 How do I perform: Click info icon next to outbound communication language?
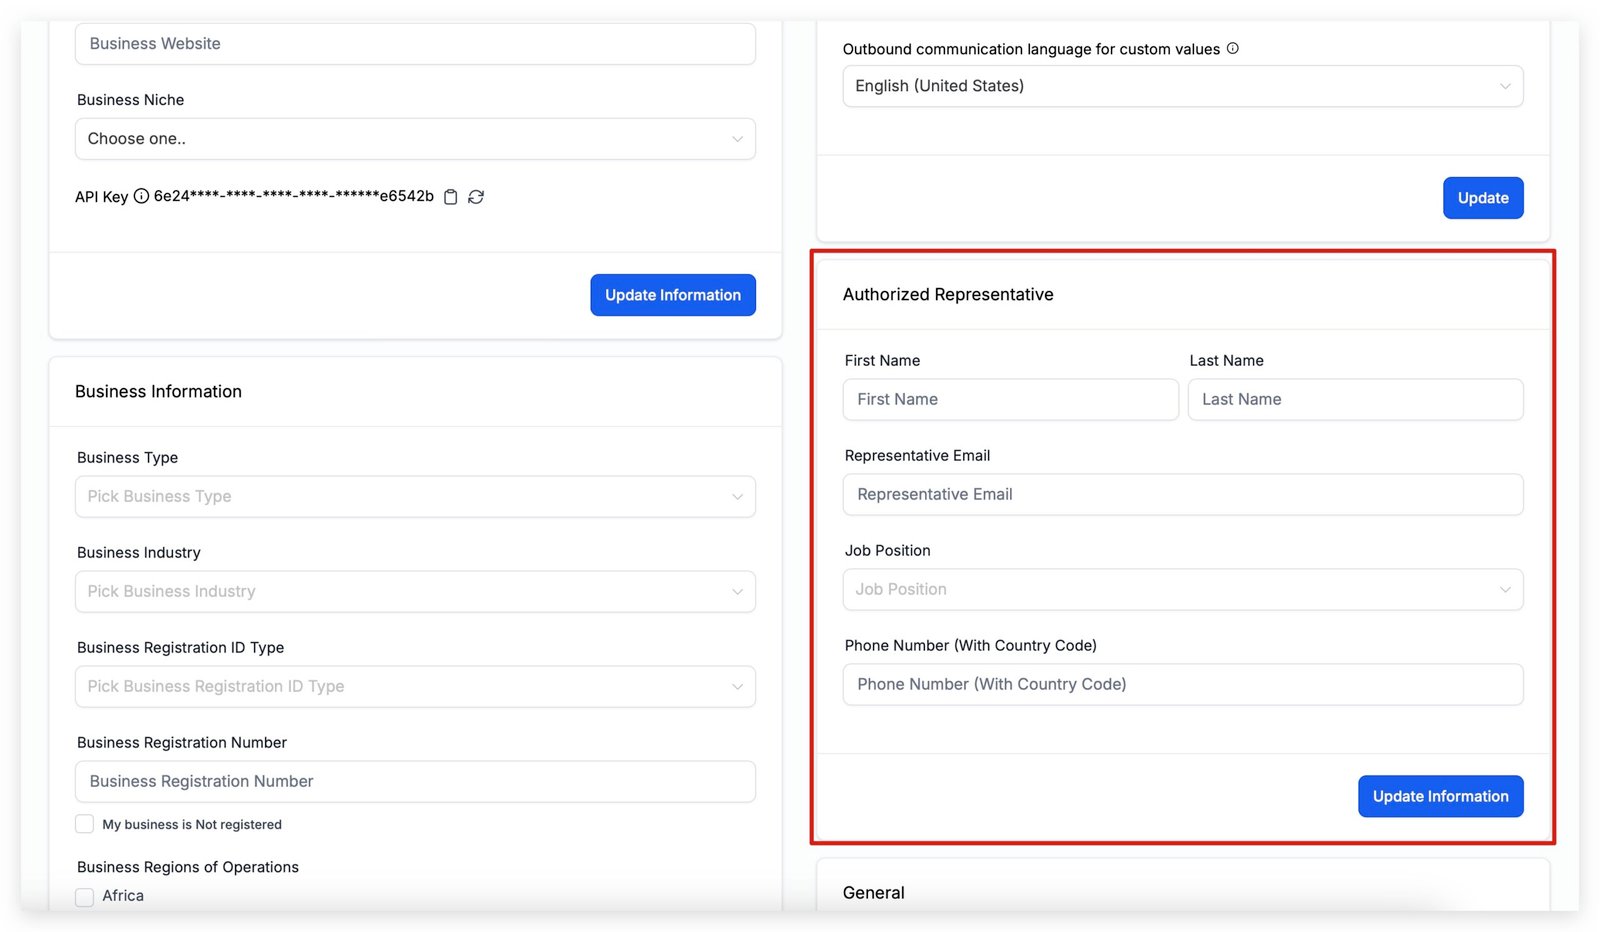(x=1232, y=48)
